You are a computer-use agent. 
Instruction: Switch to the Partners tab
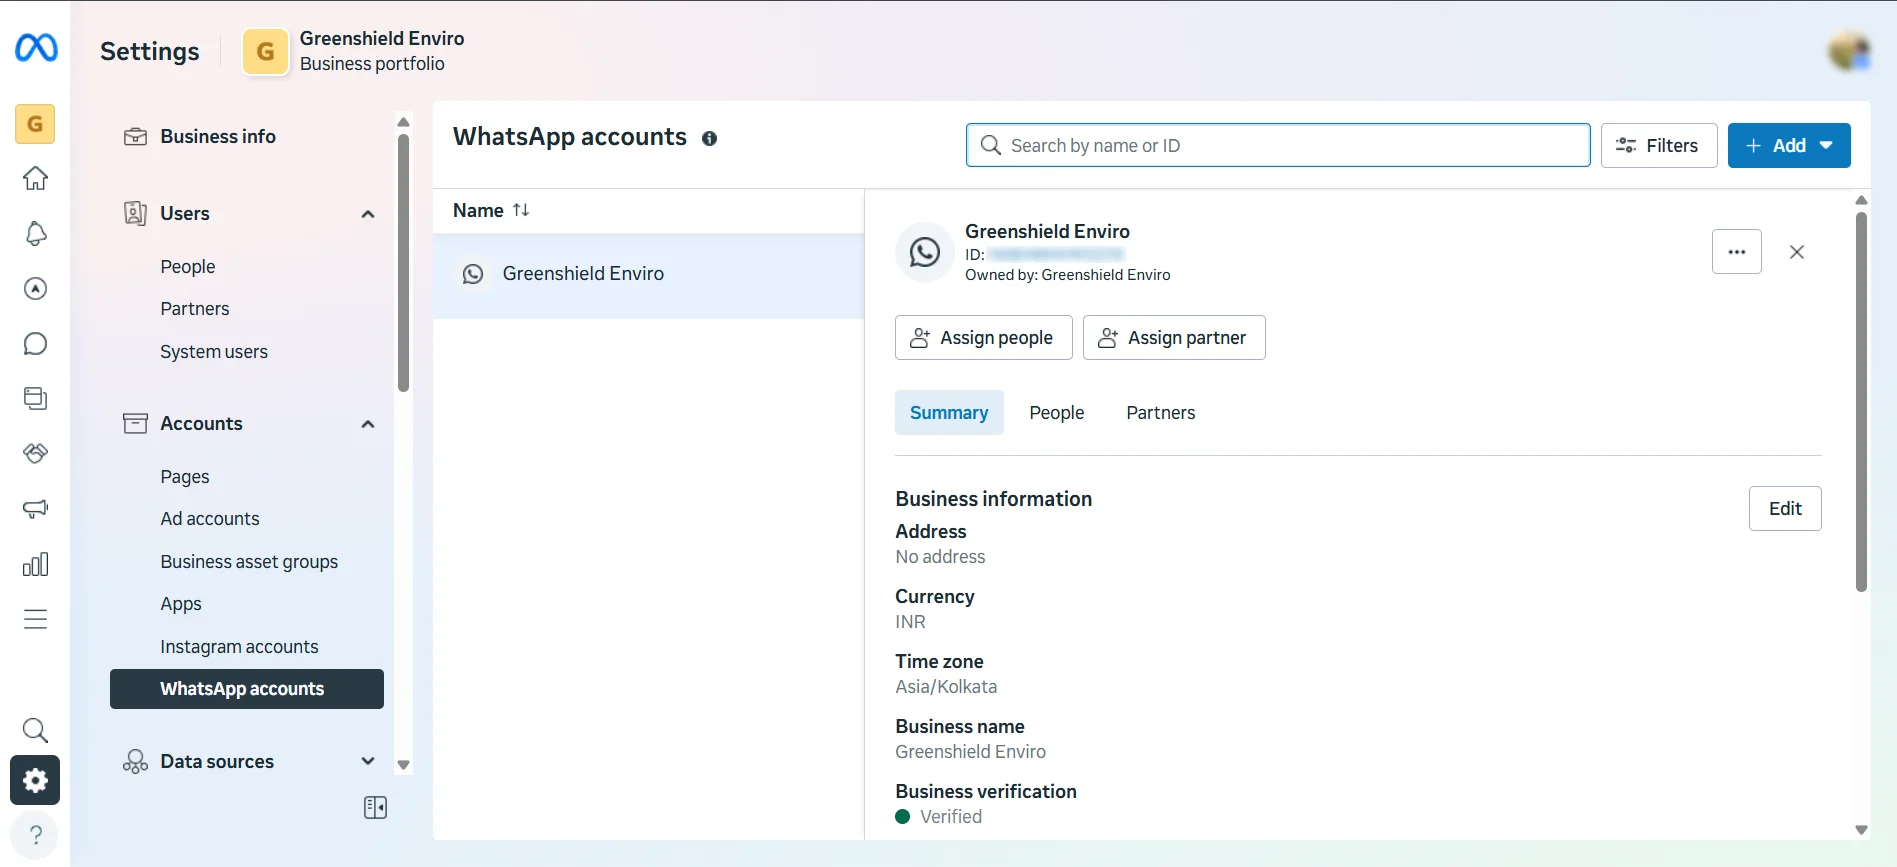click(1160, 413)
